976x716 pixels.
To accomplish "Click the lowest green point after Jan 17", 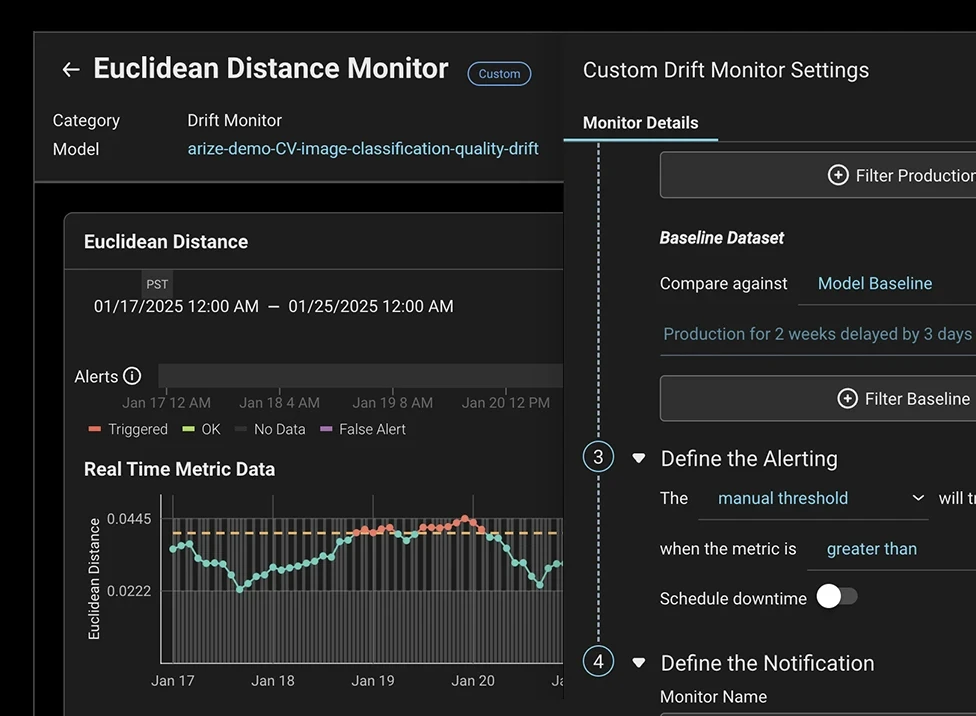I will pyautogui.click(x=240, y=589).
